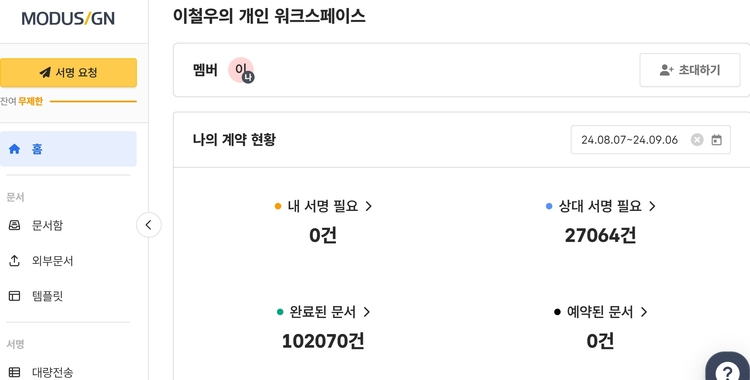Click the home icon in sidebar
This screenshot has height=380, width=750.
[14, 149]
